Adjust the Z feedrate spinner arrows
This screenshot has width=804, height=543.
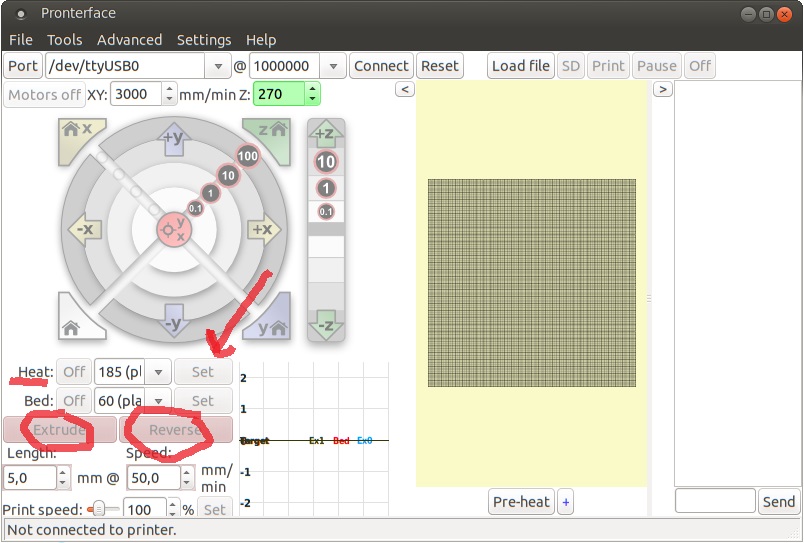312,94
